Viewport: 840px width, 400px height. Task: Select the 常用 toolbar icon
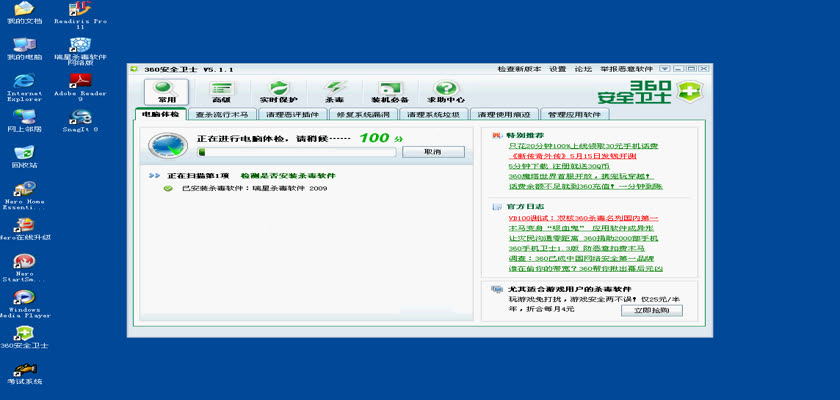[x=166, y=92]
